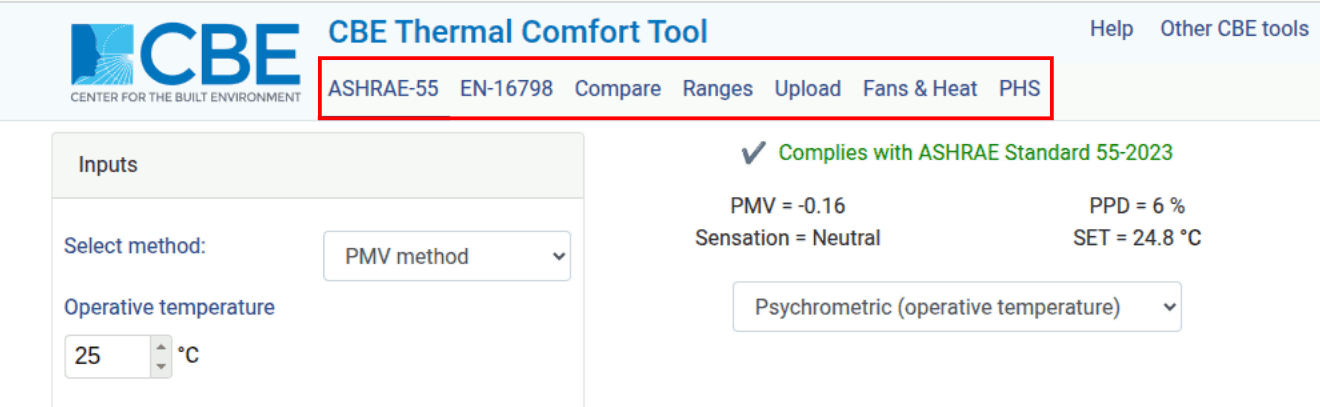Expand the Psychrometric chart type dropdown
The height and width of the screenshot is (407, 1320).
coord(956,307)
